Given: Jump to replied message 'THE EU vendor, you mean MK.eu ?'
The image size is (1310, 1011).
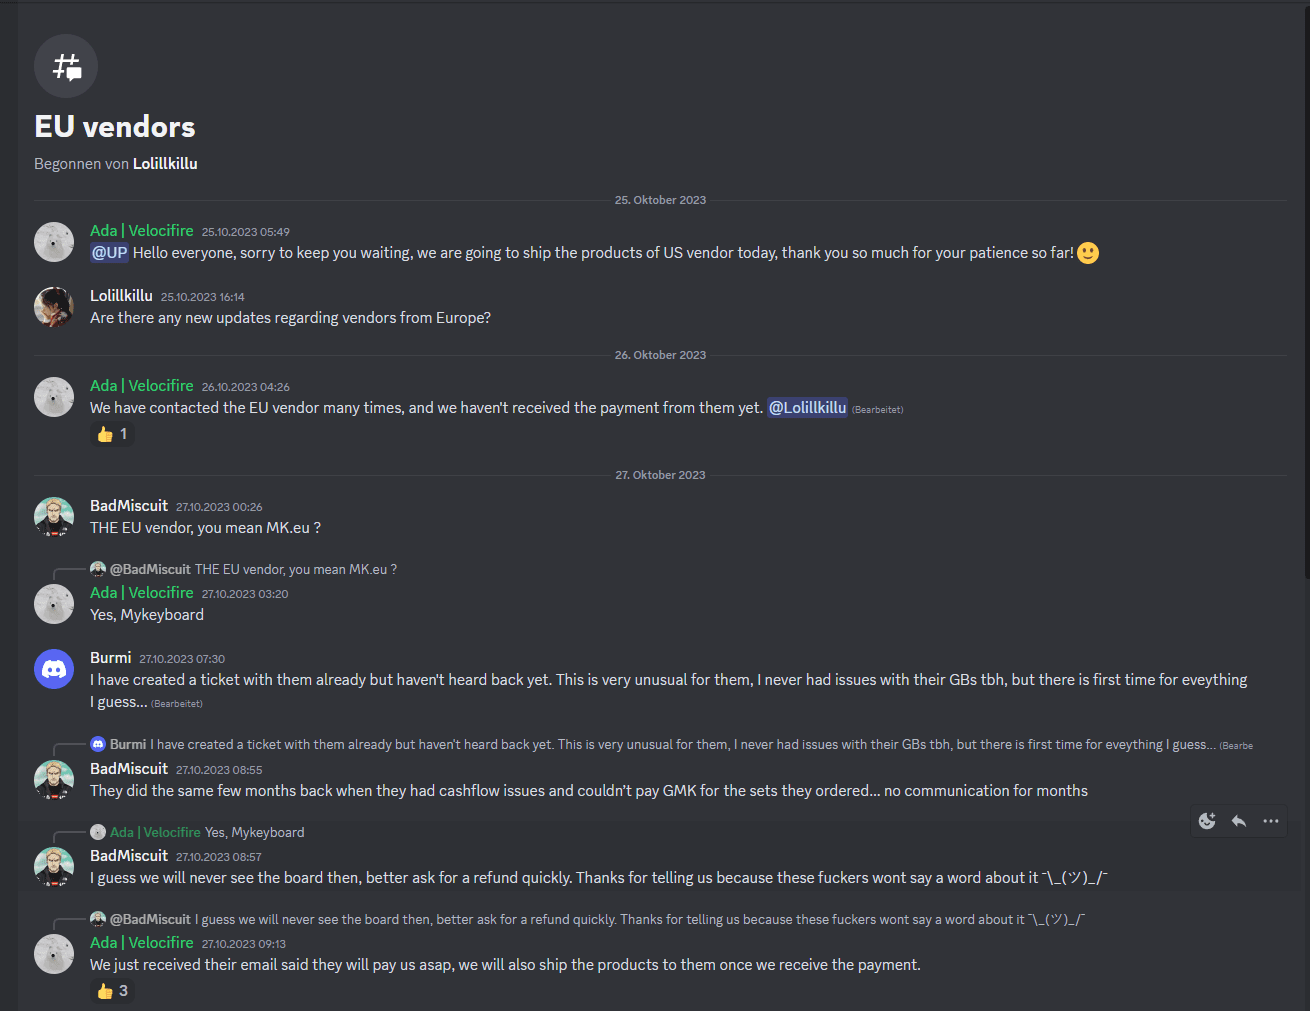Looking at the screenshot, I should point(296,569).
